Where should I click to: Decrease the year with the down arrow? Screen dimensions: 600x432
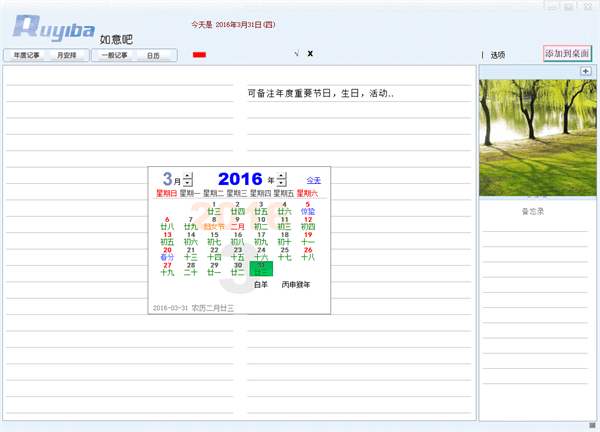point(282,183)
